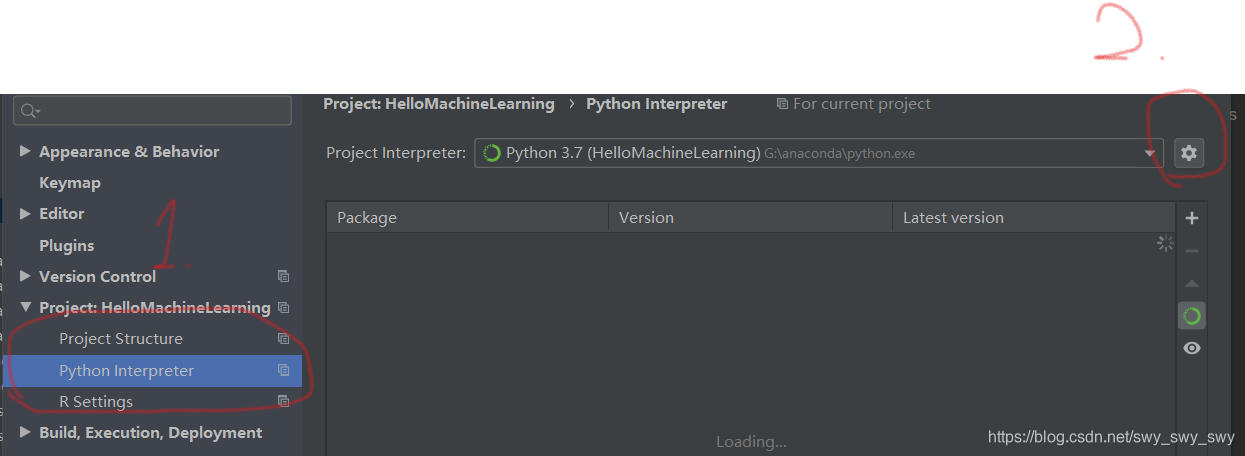Open the Project Interpreter dropdown
This screenshot has height=456, width=1245.
pos(819,153)
